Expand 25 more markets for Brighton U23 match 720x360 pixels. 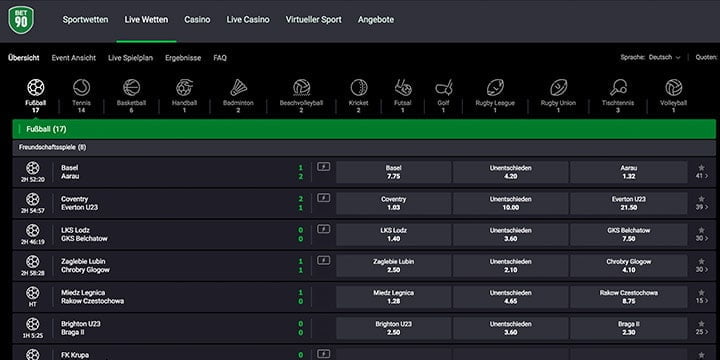click(x=702, y=332)
